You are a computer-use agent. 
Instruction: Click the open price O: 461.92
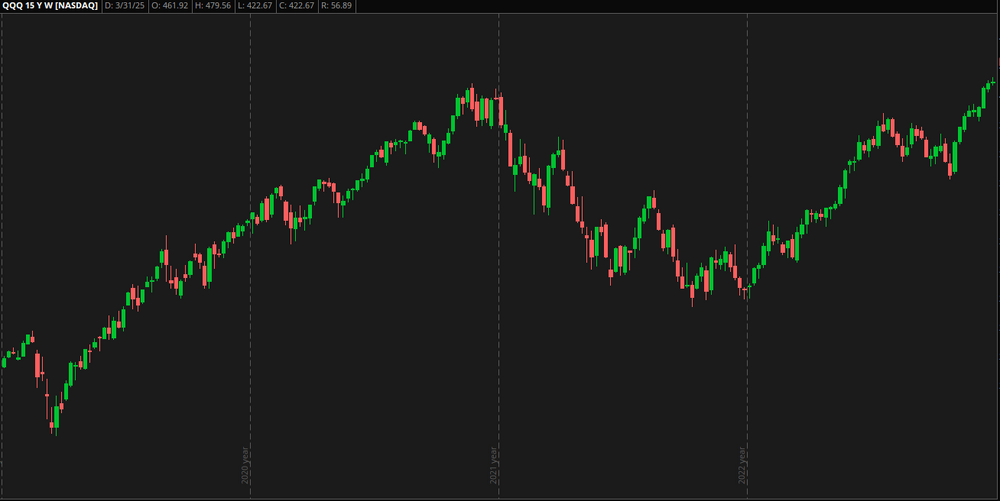[175, 6]
